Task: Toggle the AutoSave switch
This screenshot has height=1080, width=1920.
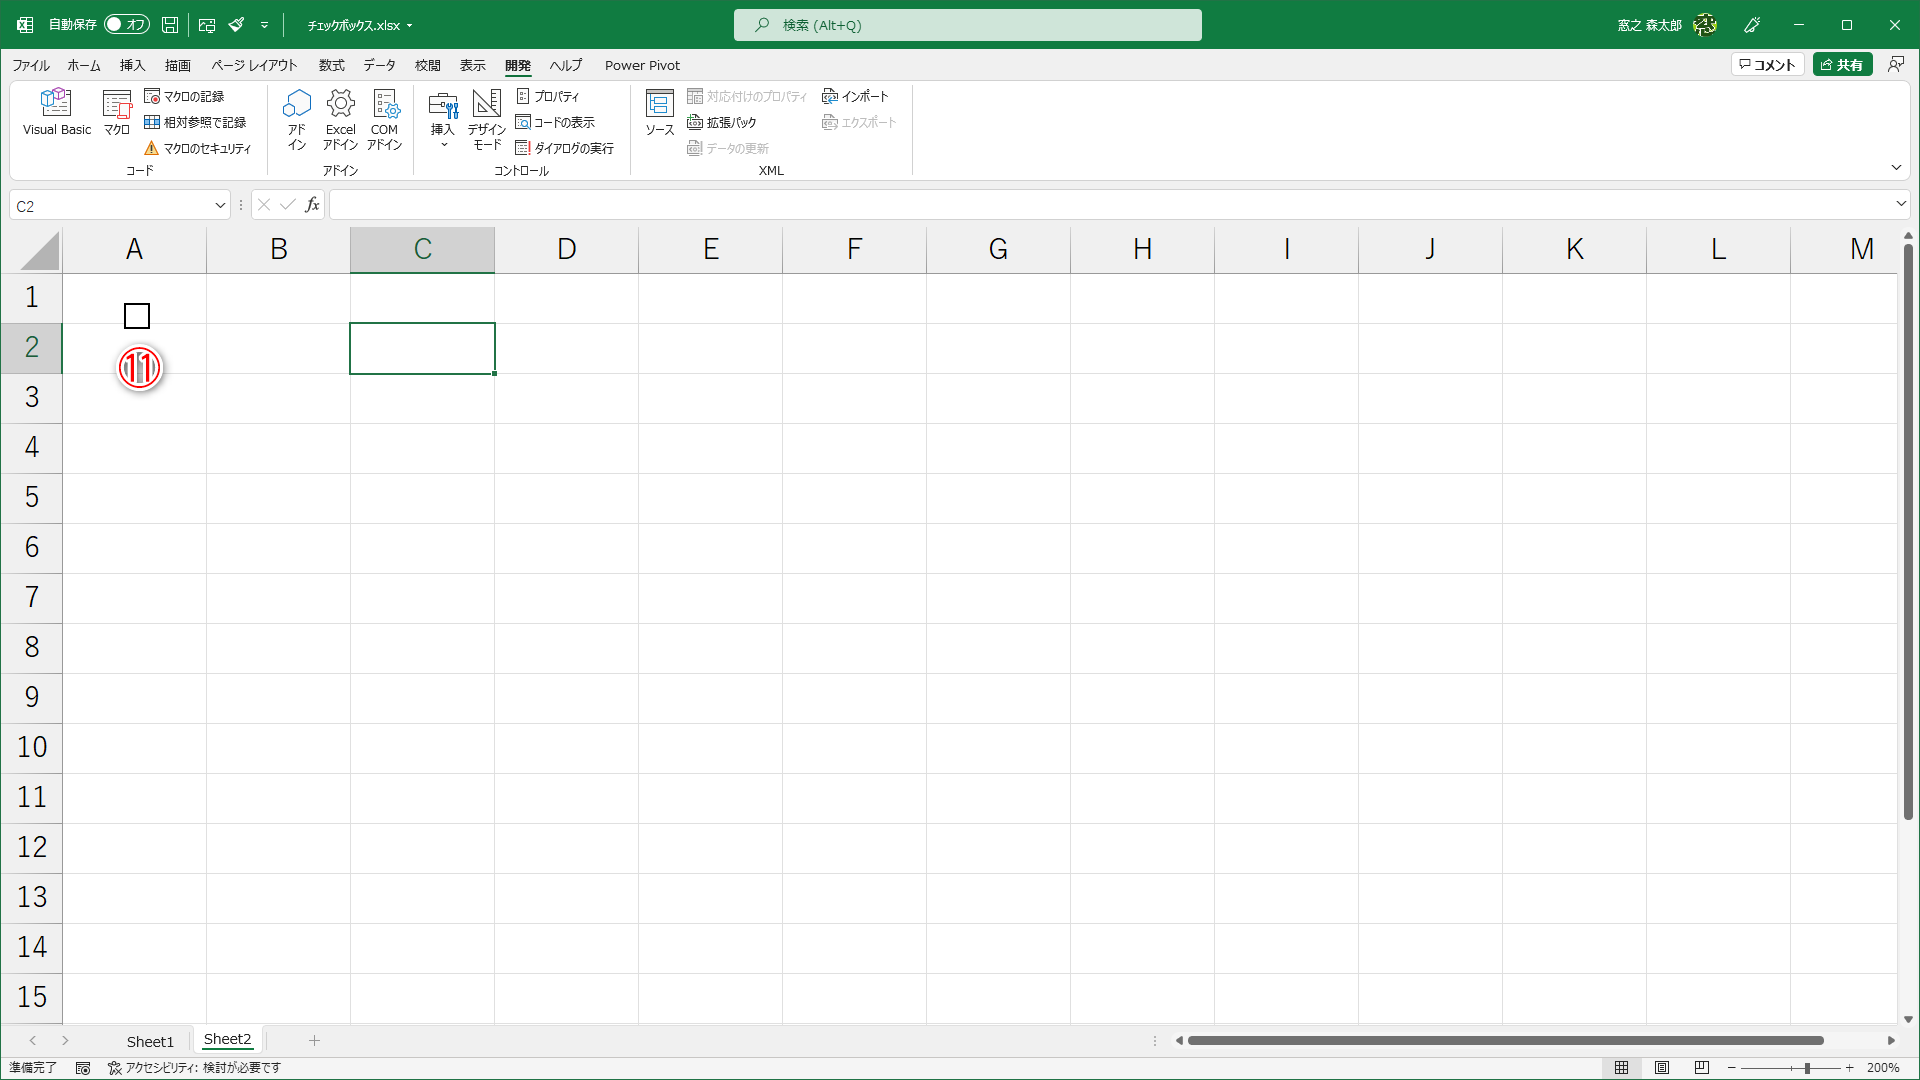Action: tap(127, 24)
